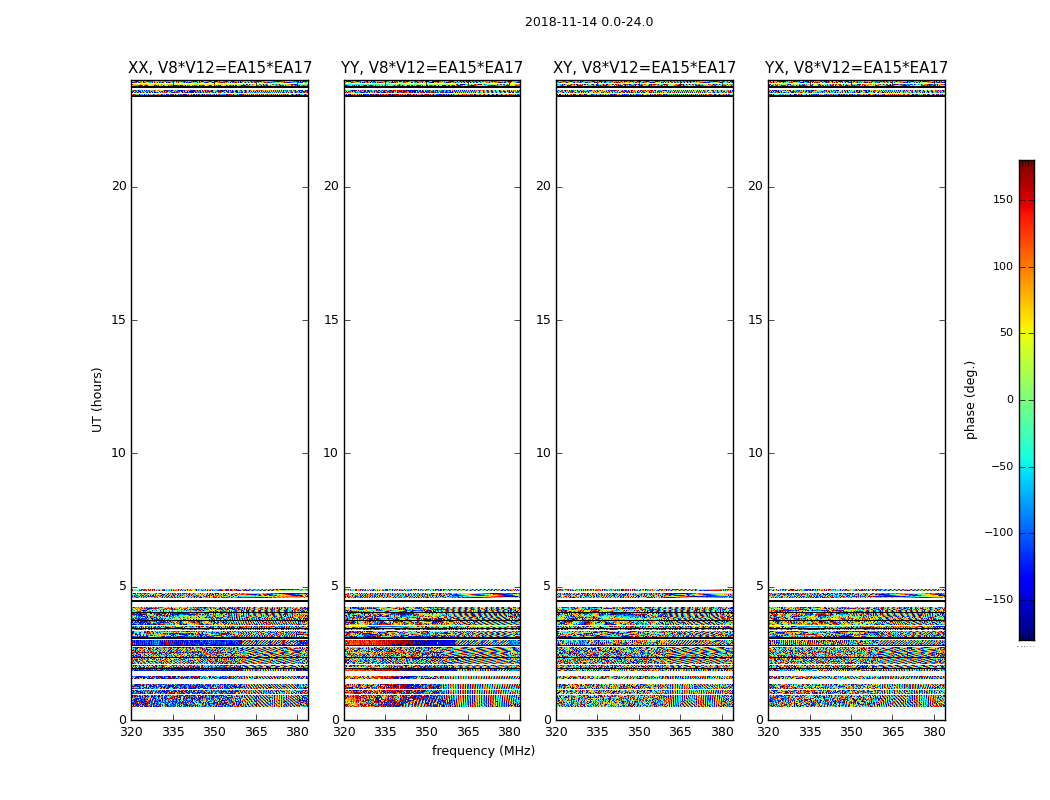
Task: Click colorbar tick label "100"
Action: point(1003,266)
